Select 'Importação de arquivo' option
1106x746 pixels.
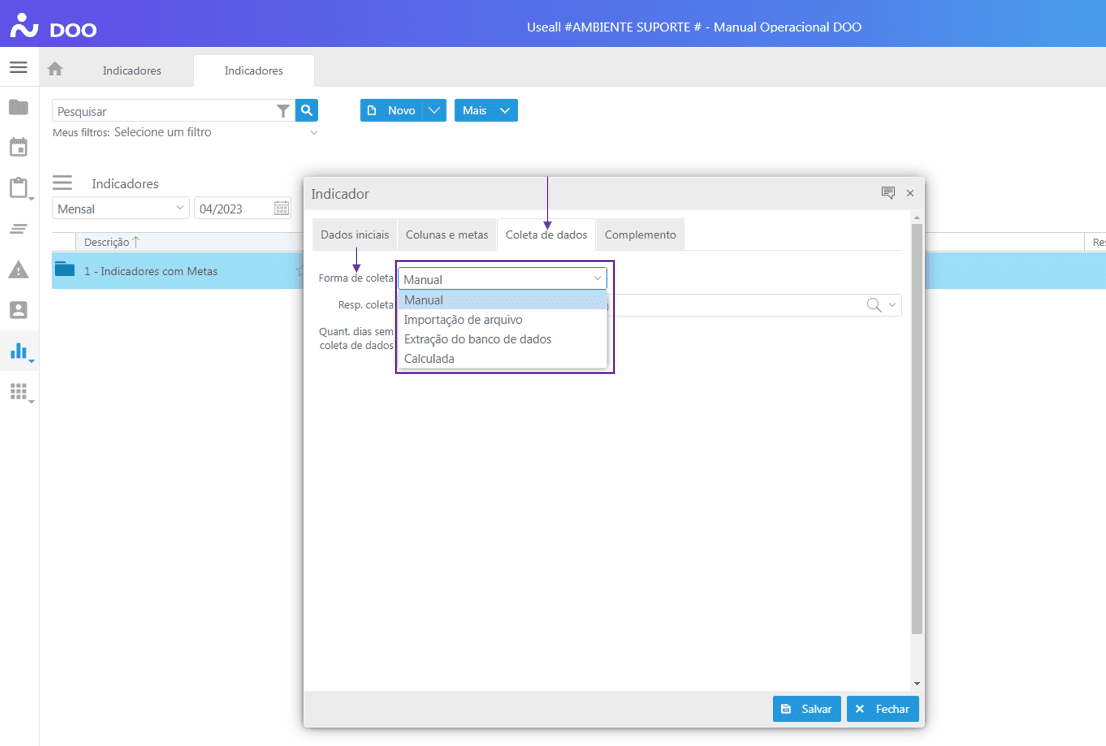tap(463, 320)
